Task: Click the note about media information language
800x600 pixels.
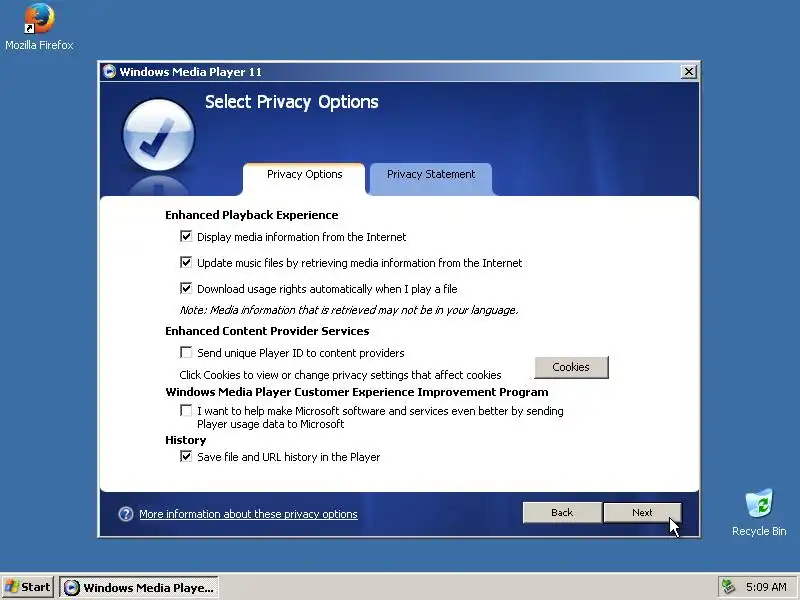Action: pos(348,310)
